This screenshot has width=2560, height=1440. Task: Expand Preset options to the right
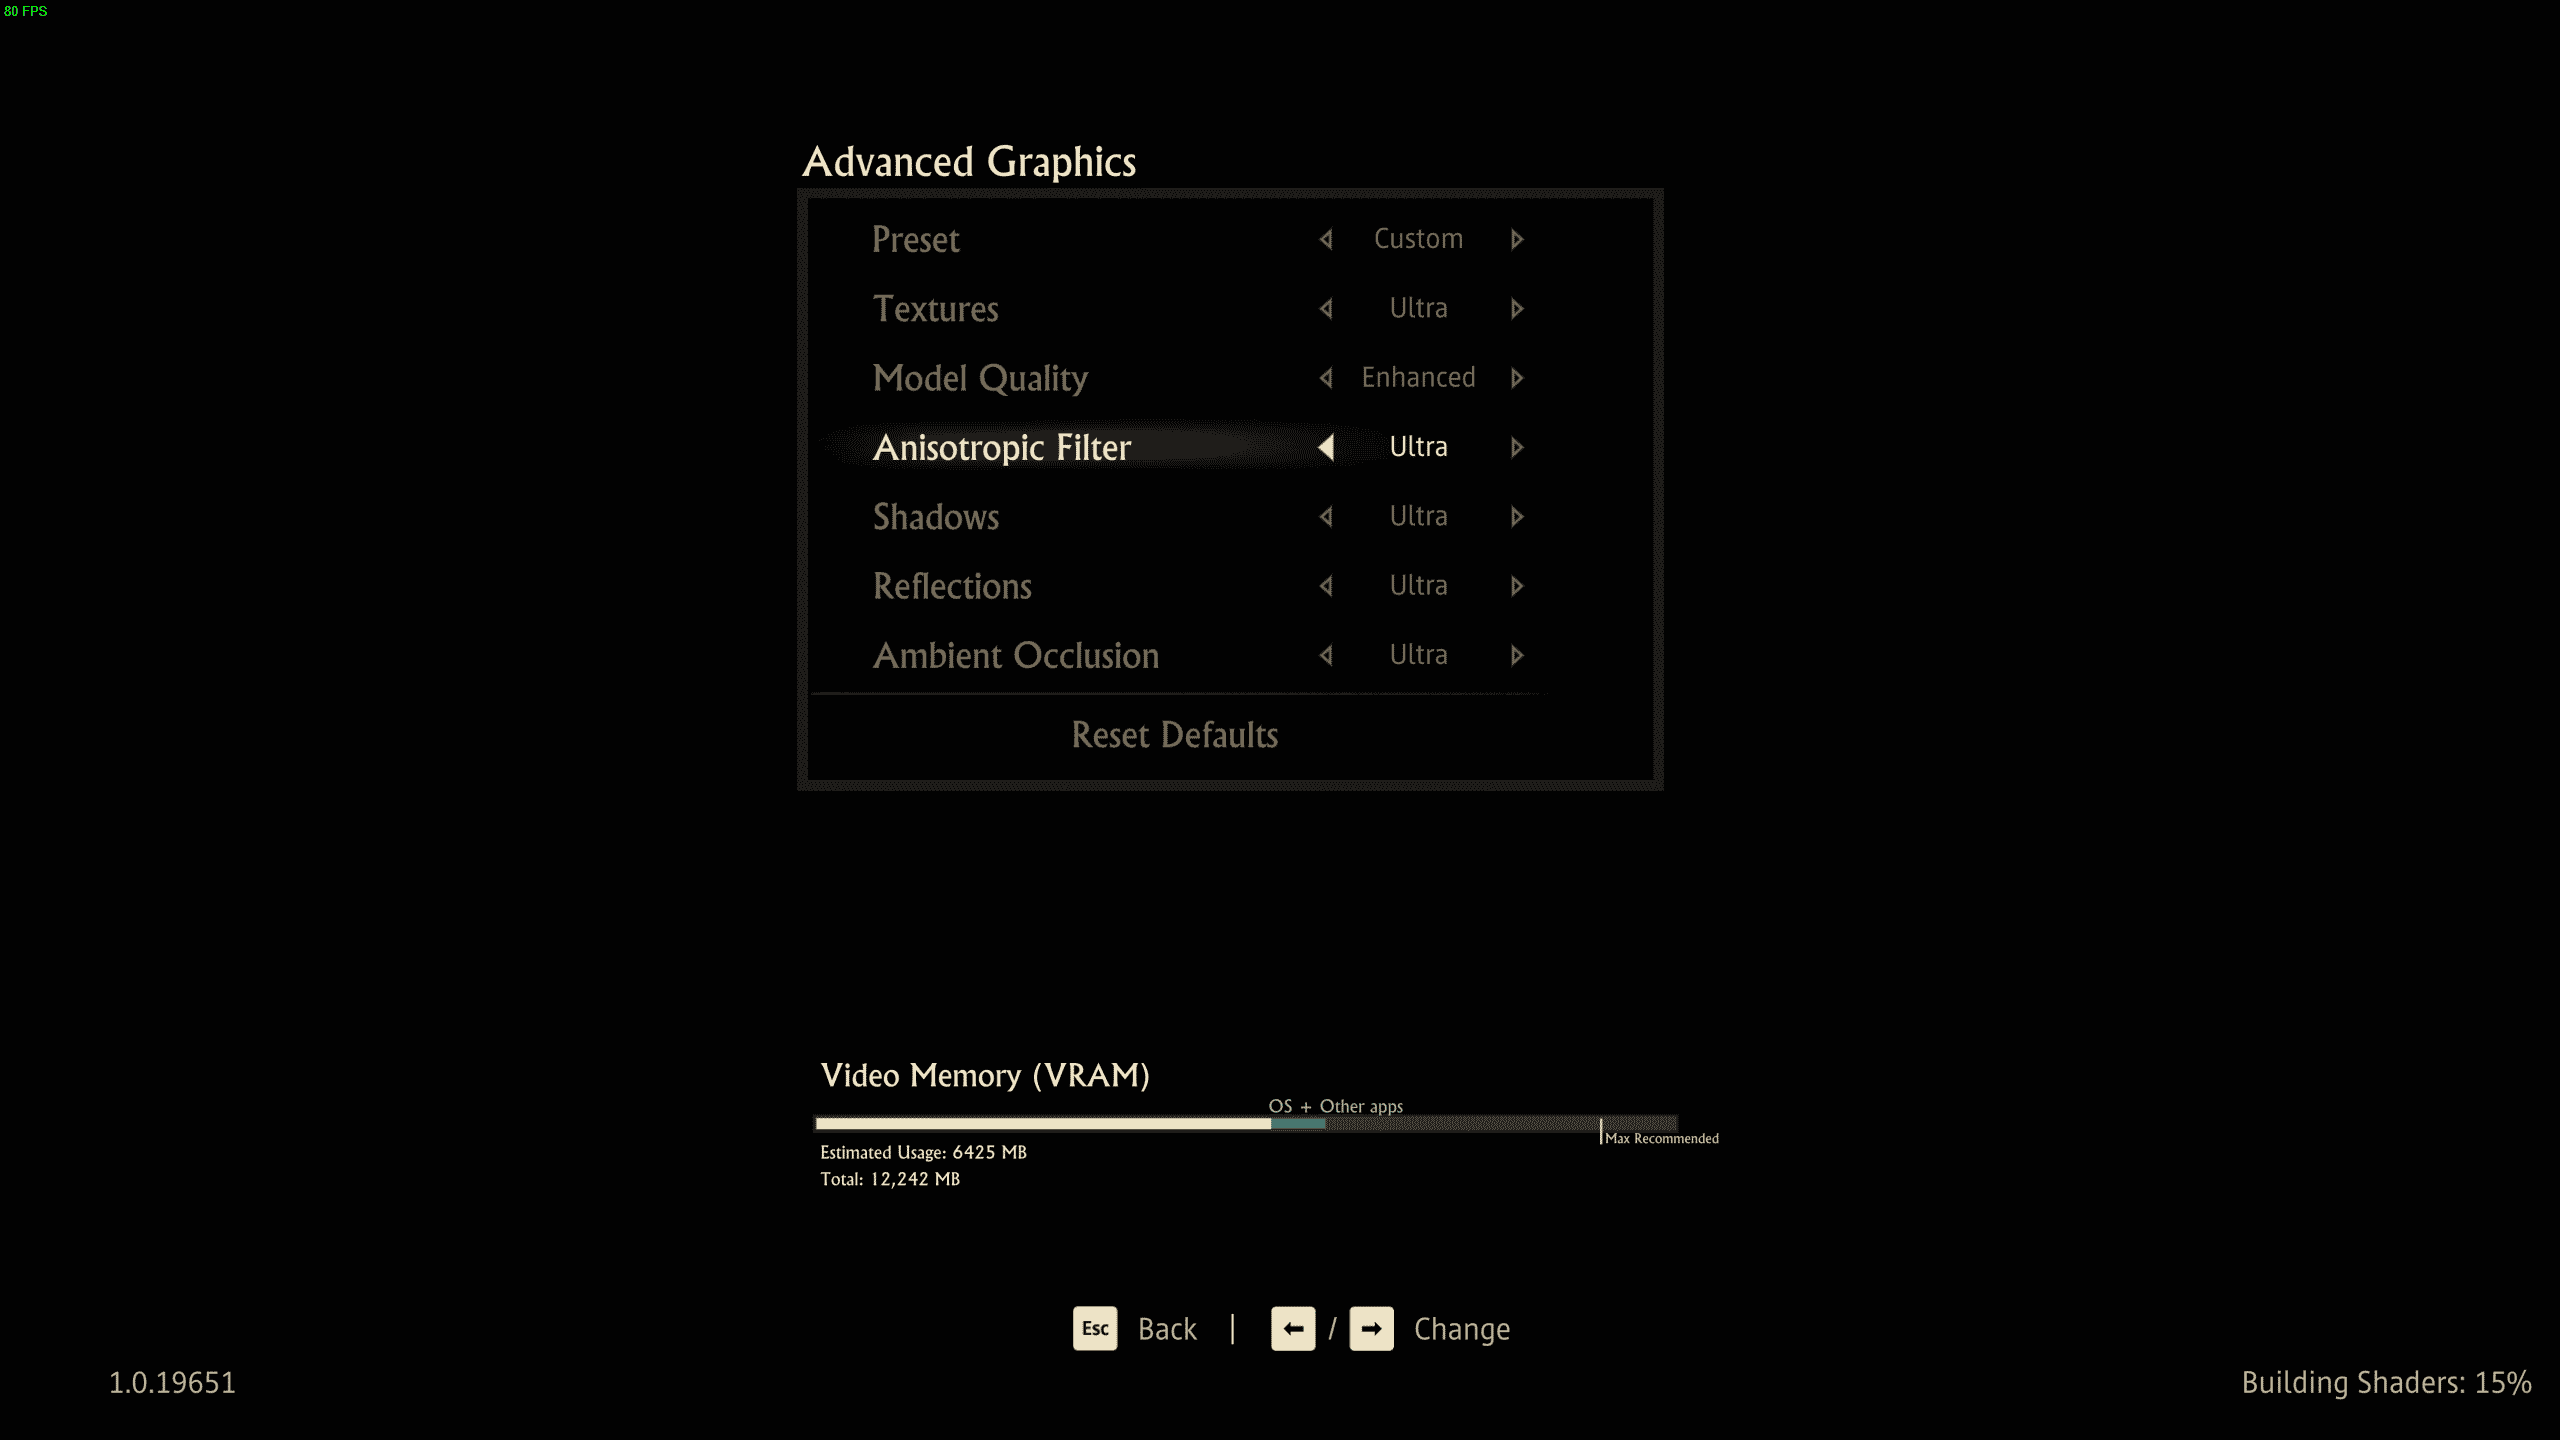click(1516, 237)
